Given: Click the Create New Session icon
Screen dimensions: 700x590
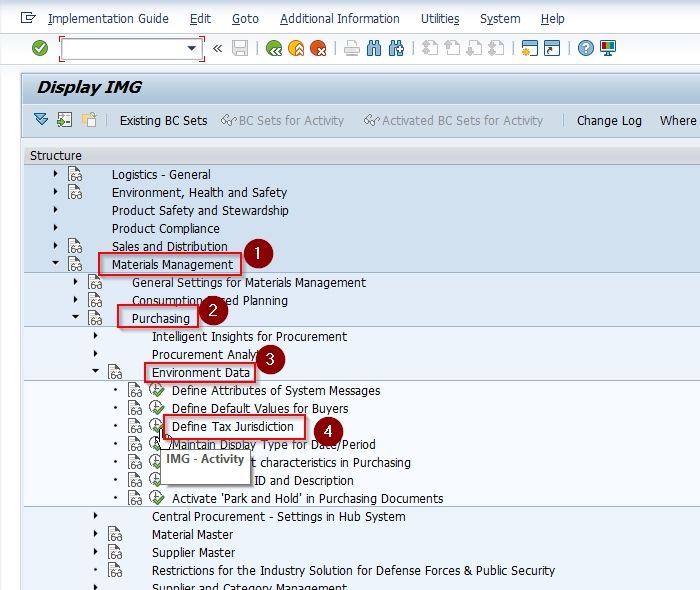Looking at the screenshot, I should (x=530, y=48).
